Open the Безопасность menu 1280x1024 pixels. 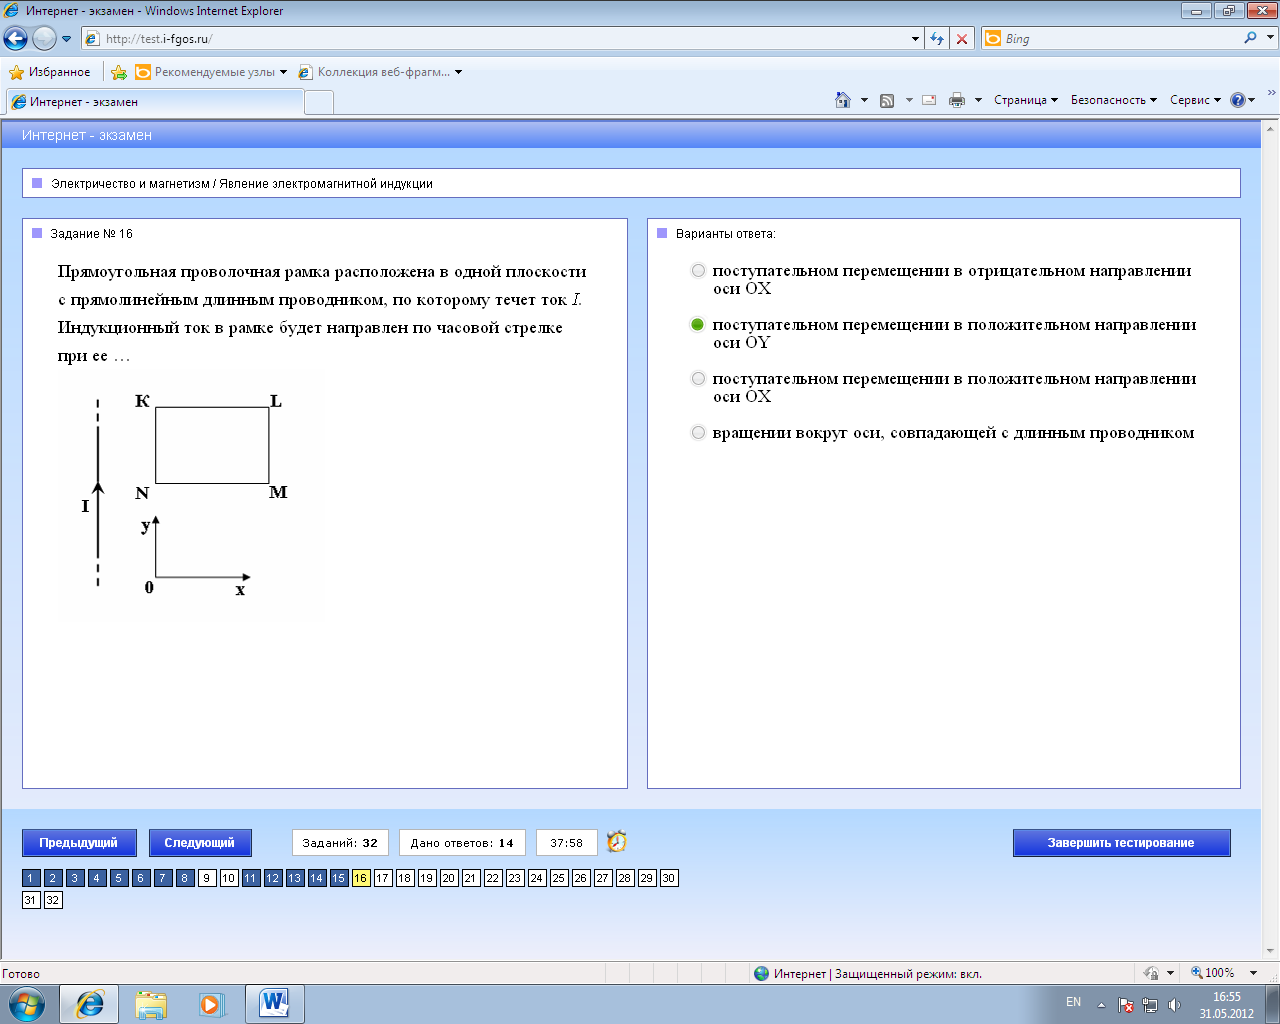(x=1114, y=100)
